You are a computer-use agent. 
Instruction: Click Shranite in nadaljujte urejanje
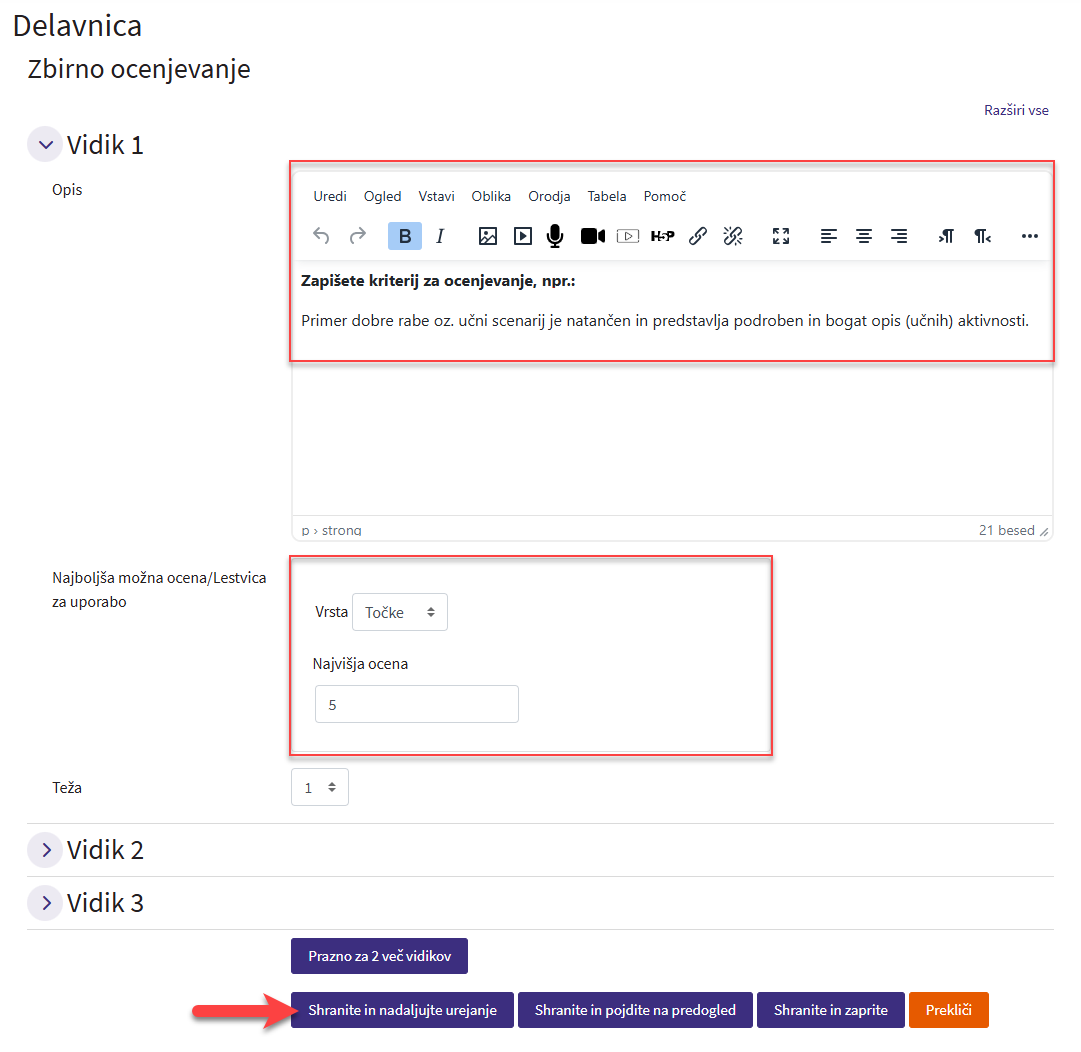[x=403, y=1010]
